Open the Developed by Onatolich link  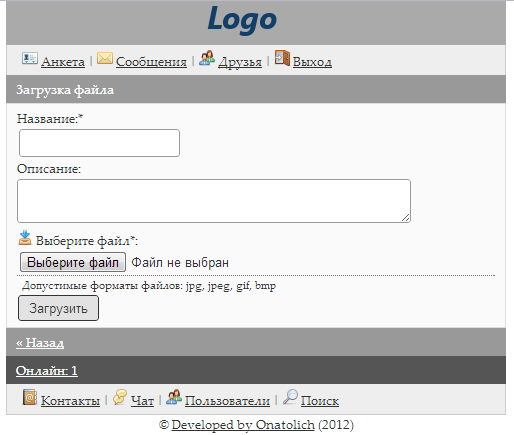pos(243,425)
